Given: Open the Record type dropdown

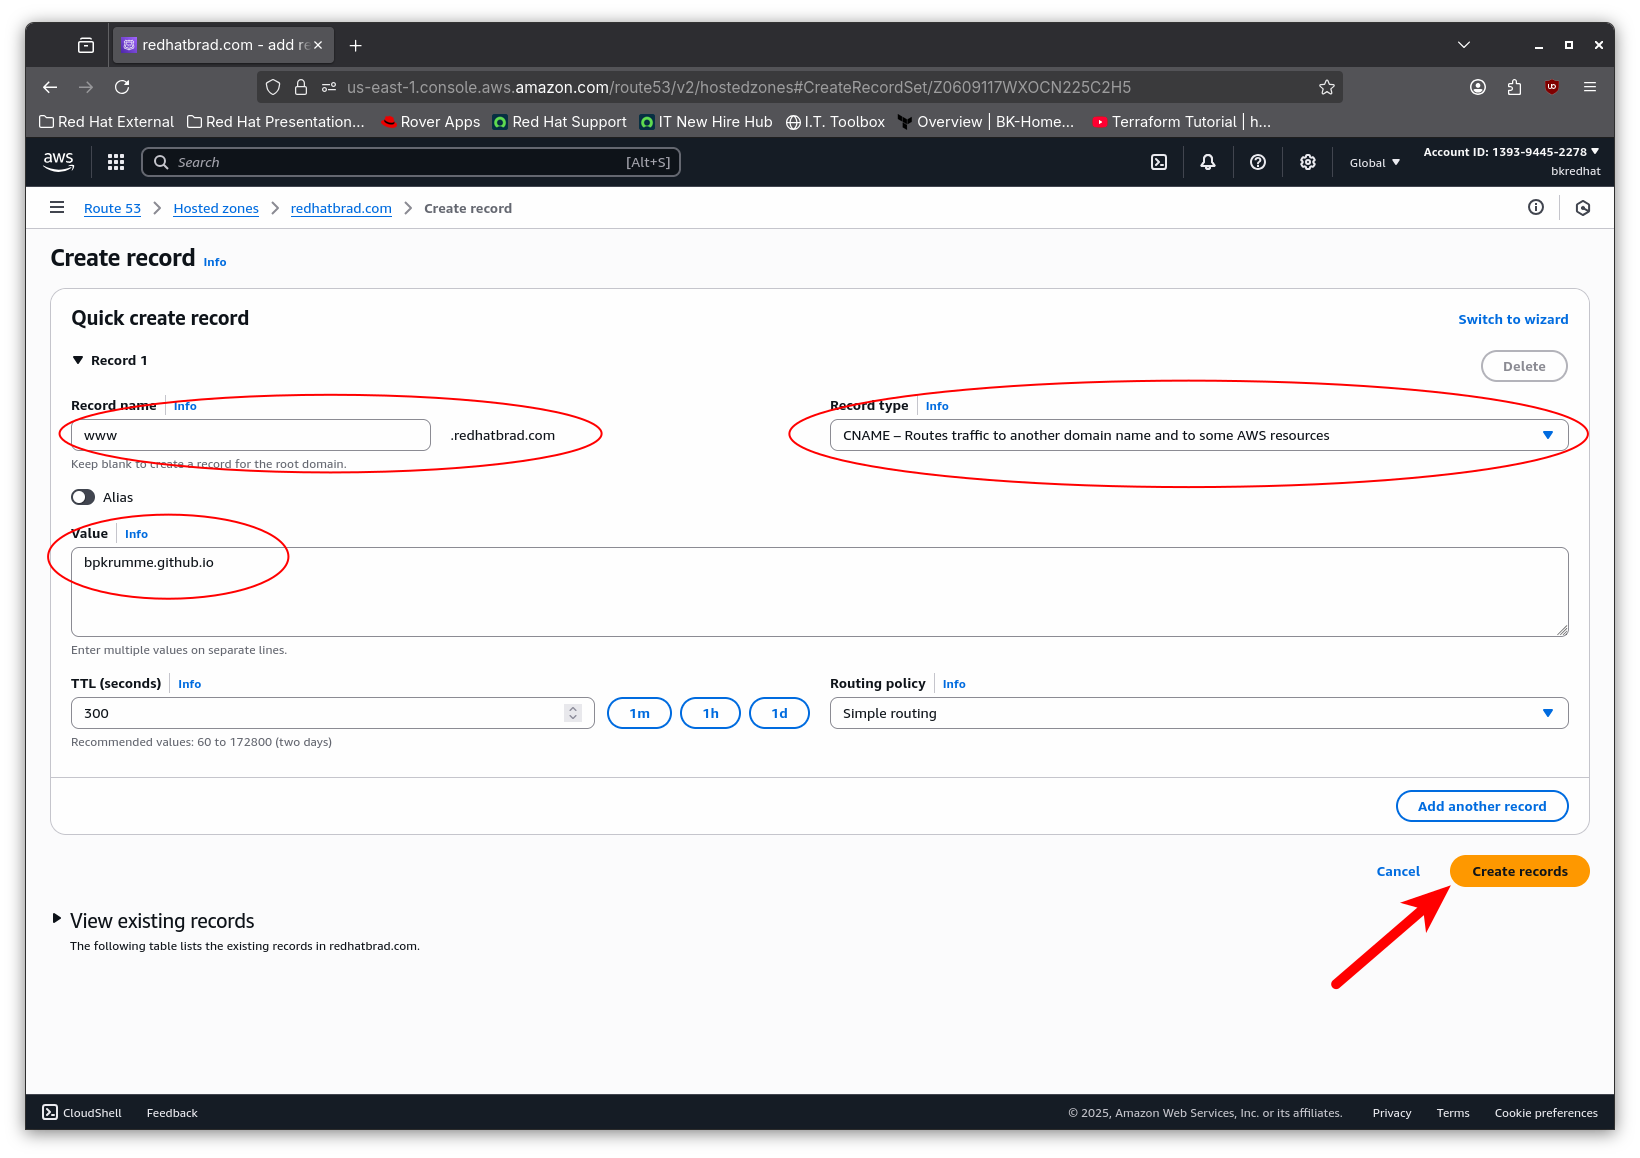Looking at the screenshot, I should [x=1199, y=435].
